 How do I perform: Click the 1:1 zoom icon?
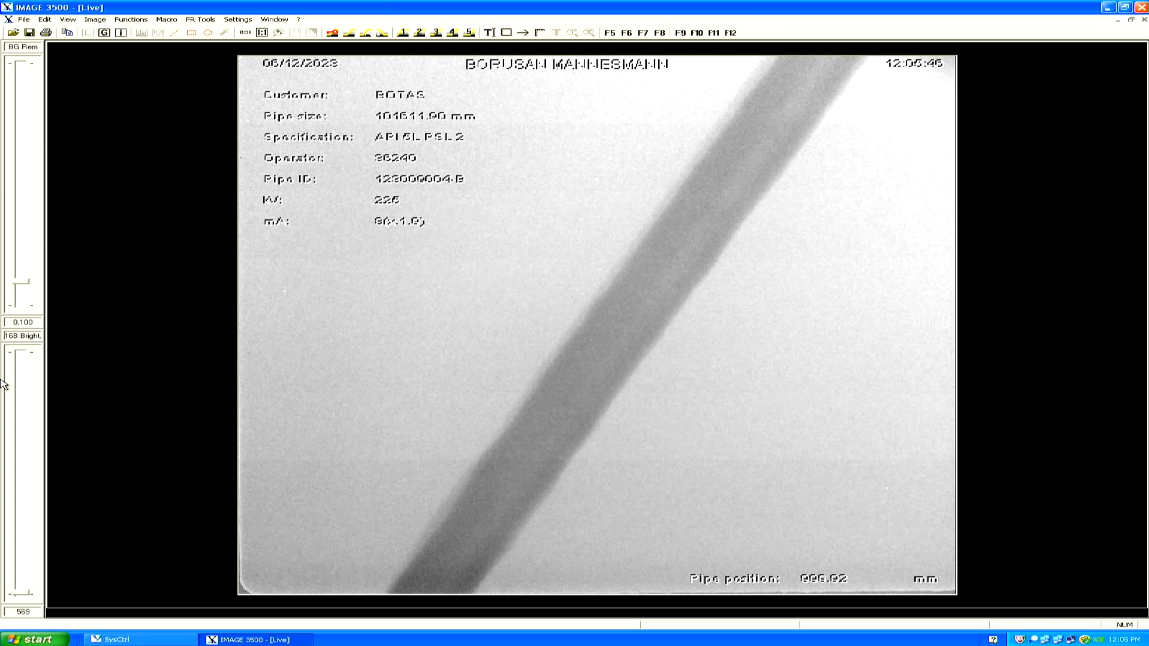click(x=262, y=33)
